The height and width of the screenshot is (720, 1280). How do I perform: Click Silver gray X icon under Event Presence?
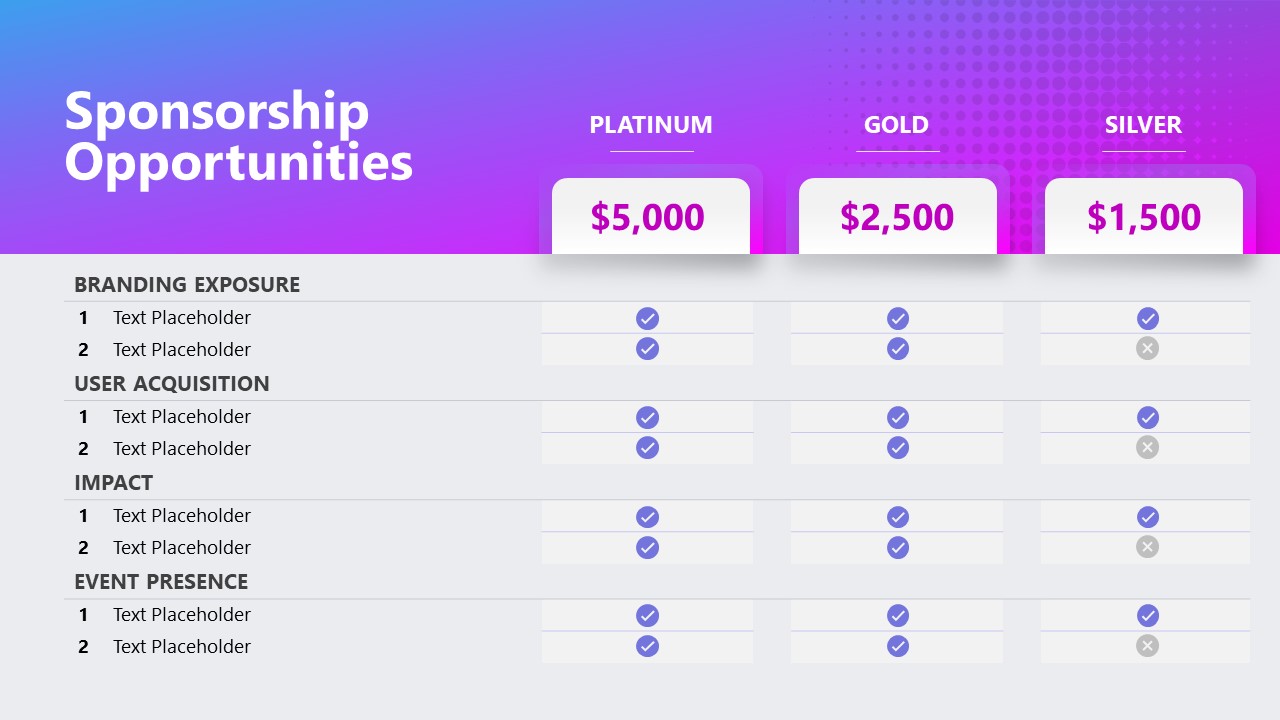point(1148,646)
